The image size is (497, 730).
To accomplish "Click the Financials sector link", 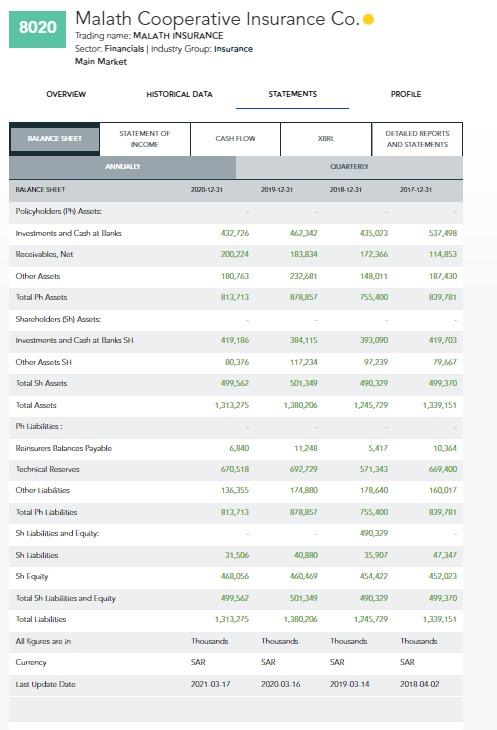I will click(x=124, y=49).
